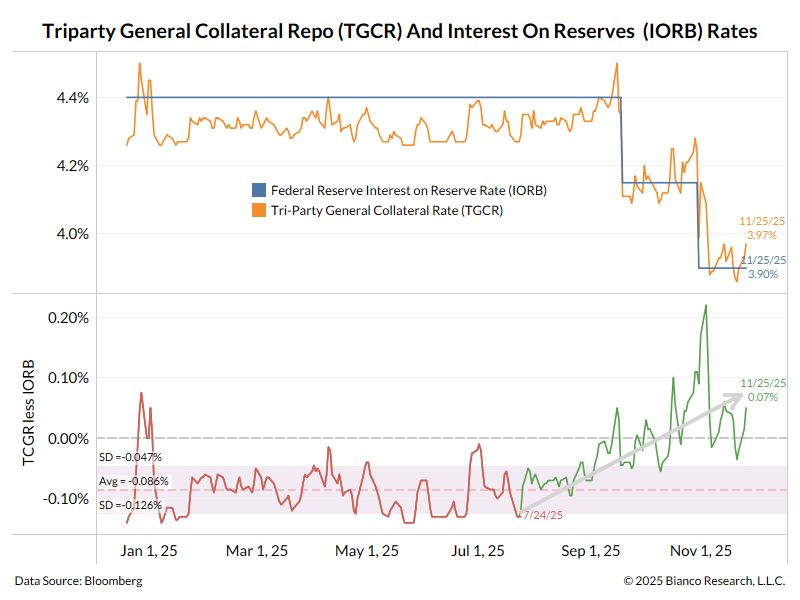The height and width of the screenshot is (600, 800).
Task: Click the blue IORB legend color swatch
Action: coord(258,190)
